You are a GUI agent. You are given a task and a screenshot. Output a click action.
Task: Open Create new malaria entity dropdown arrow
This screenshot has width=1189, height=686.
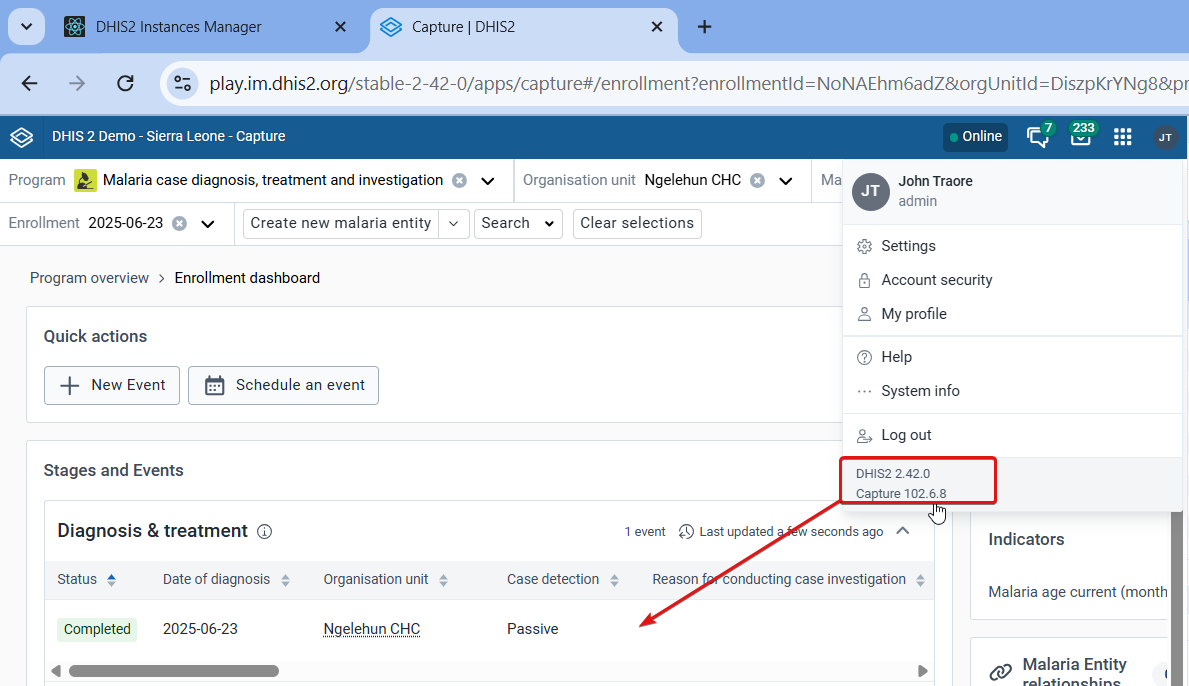[x=453, y=224]
